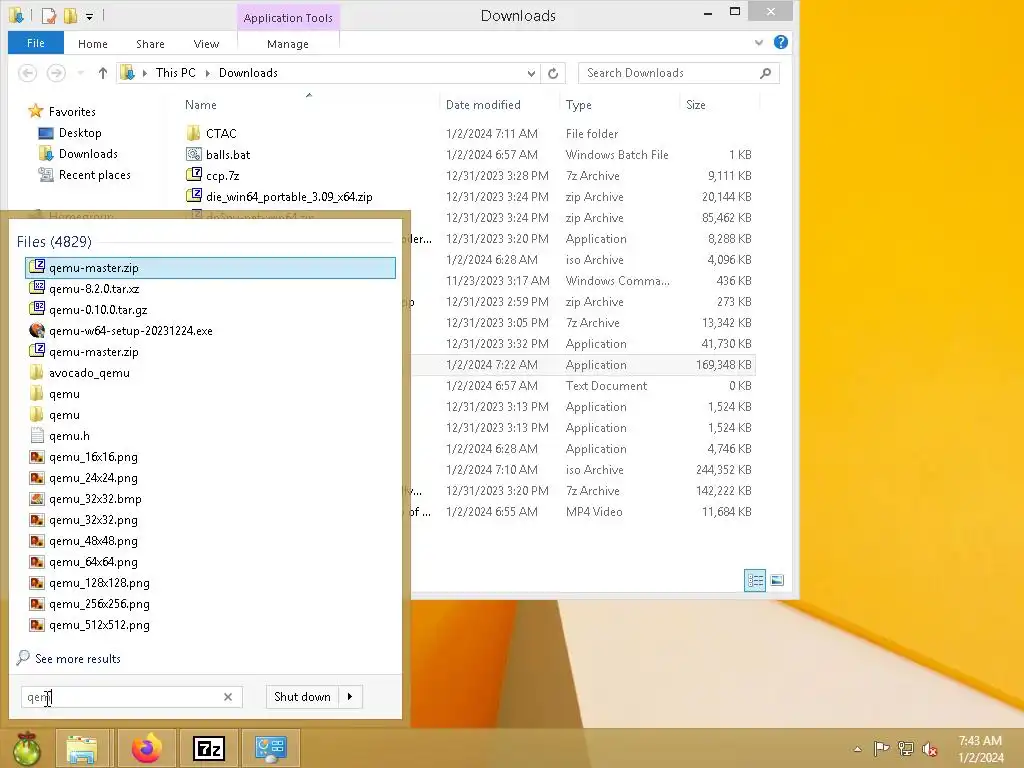Screen dimensions: 1024x768
Task: Expand the Shut down options arrow
Action: click(350, 697)
